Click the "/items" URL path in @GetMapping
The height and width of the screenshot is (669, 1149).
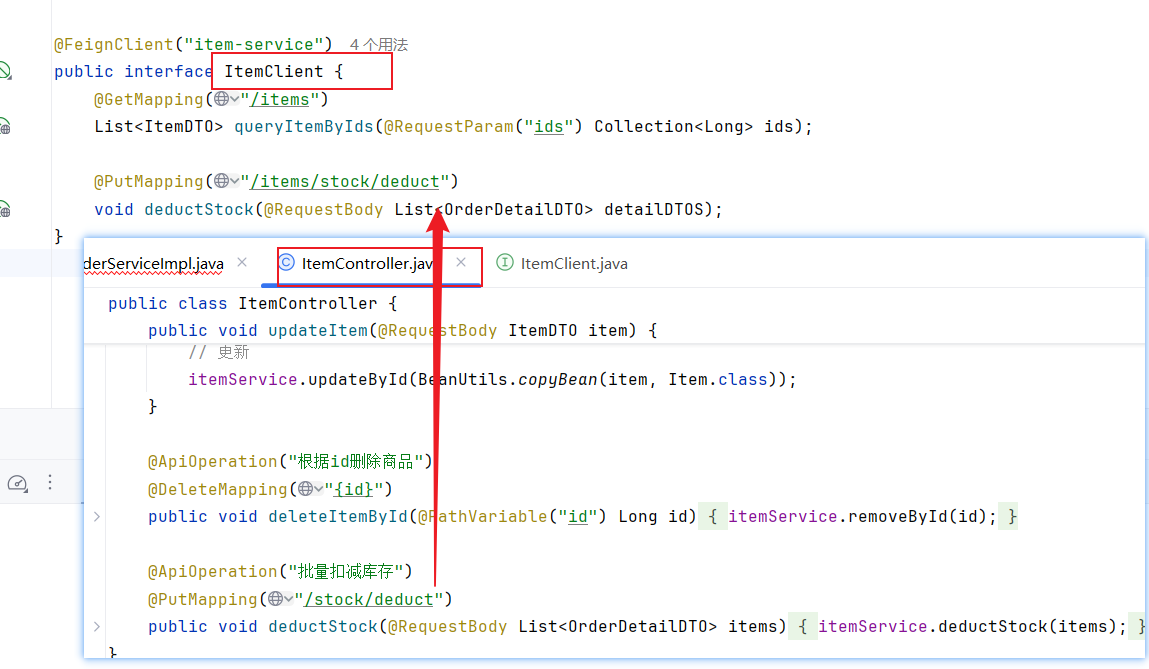click(284, 99)
